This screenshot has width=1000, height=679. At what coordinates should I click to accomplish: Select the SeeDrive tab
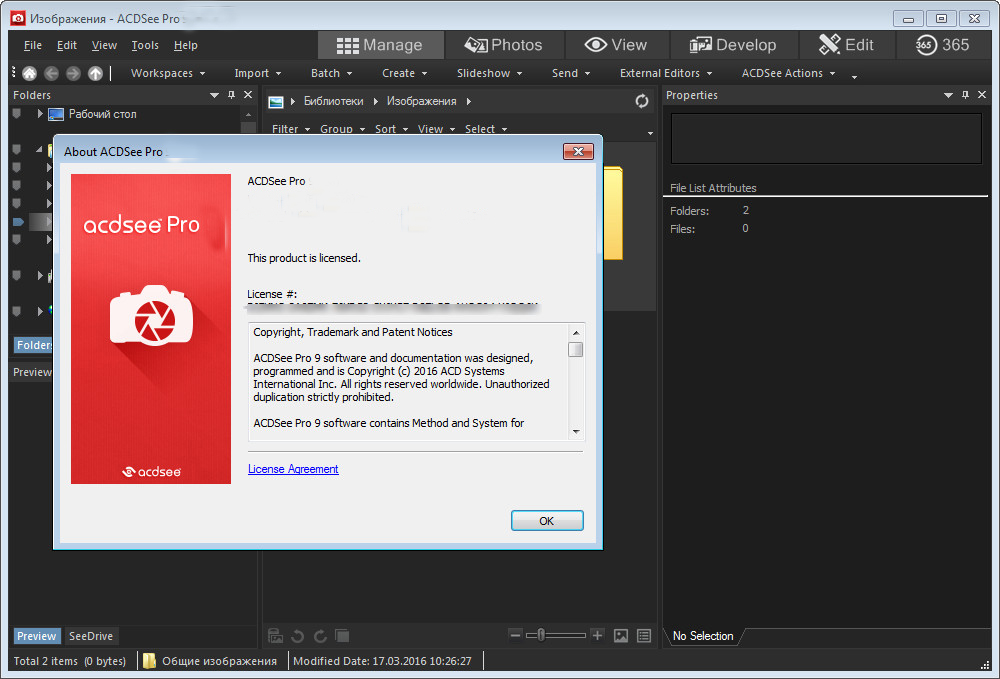91,636
